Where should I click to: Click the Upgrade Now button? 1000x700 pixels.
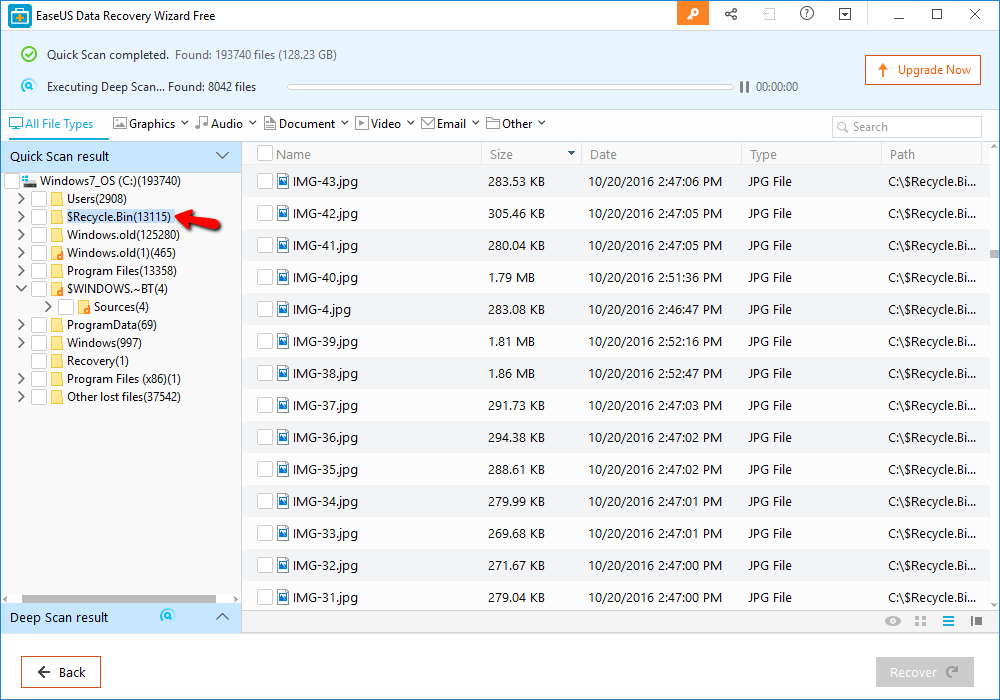pyautogui.click(x=922, y=70)
